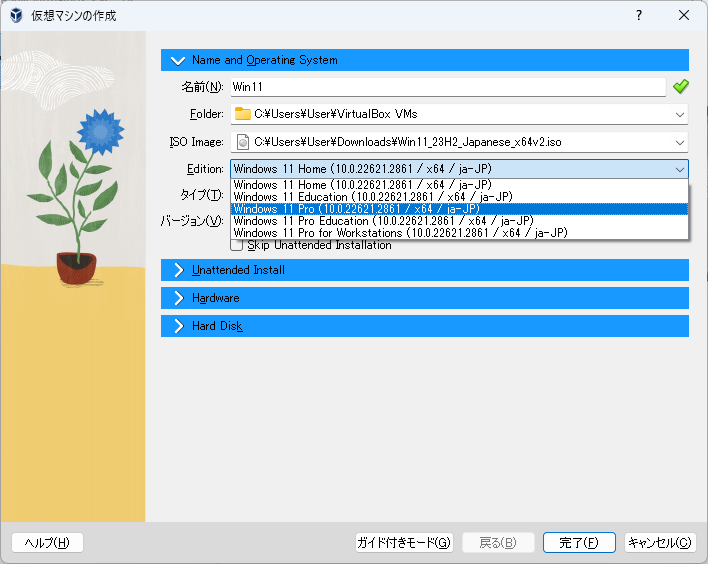Click the question mark help icon
Viewport: 708px width, 564px height.
[x=638, y=15]
